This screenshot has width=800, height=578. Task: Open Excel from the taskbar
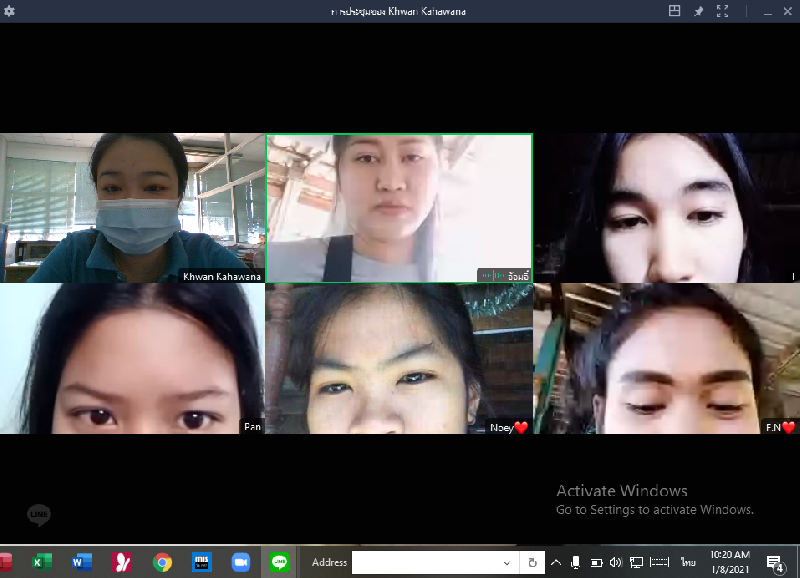42,562
